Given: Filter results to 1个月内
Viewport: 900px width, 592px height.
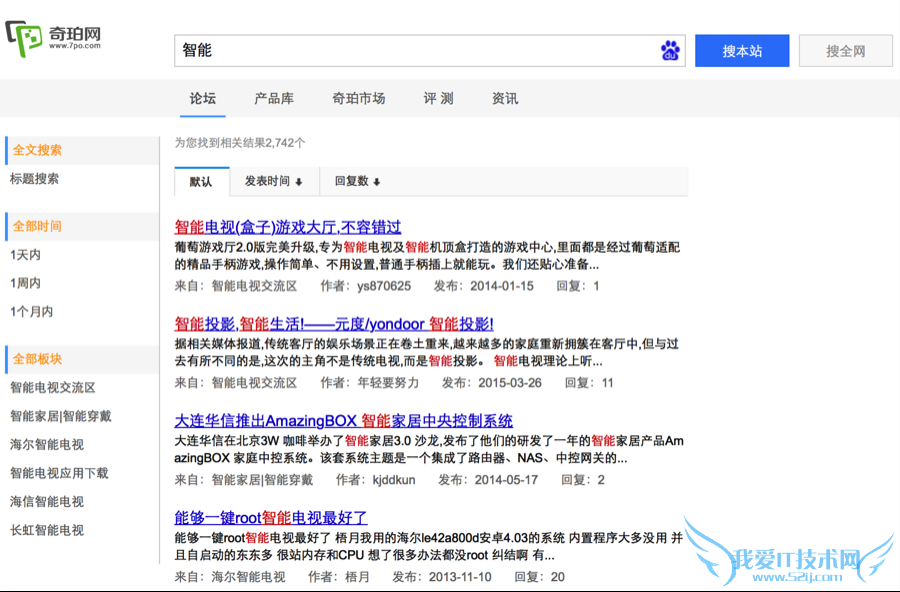Looking at the screenshot, I should click(x=31, y=312).
